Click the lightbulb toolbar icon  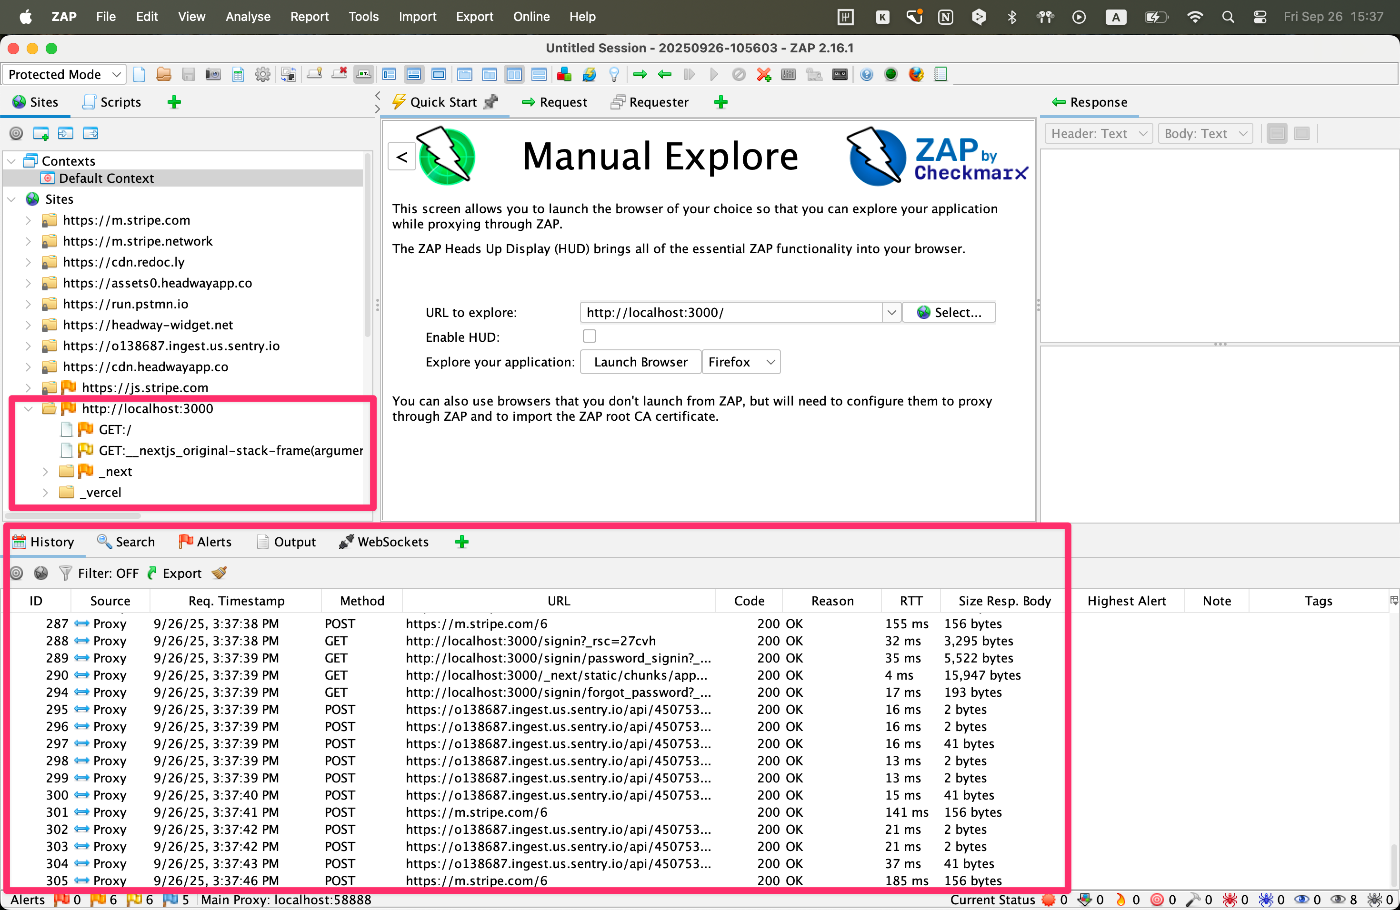(614, 74)
